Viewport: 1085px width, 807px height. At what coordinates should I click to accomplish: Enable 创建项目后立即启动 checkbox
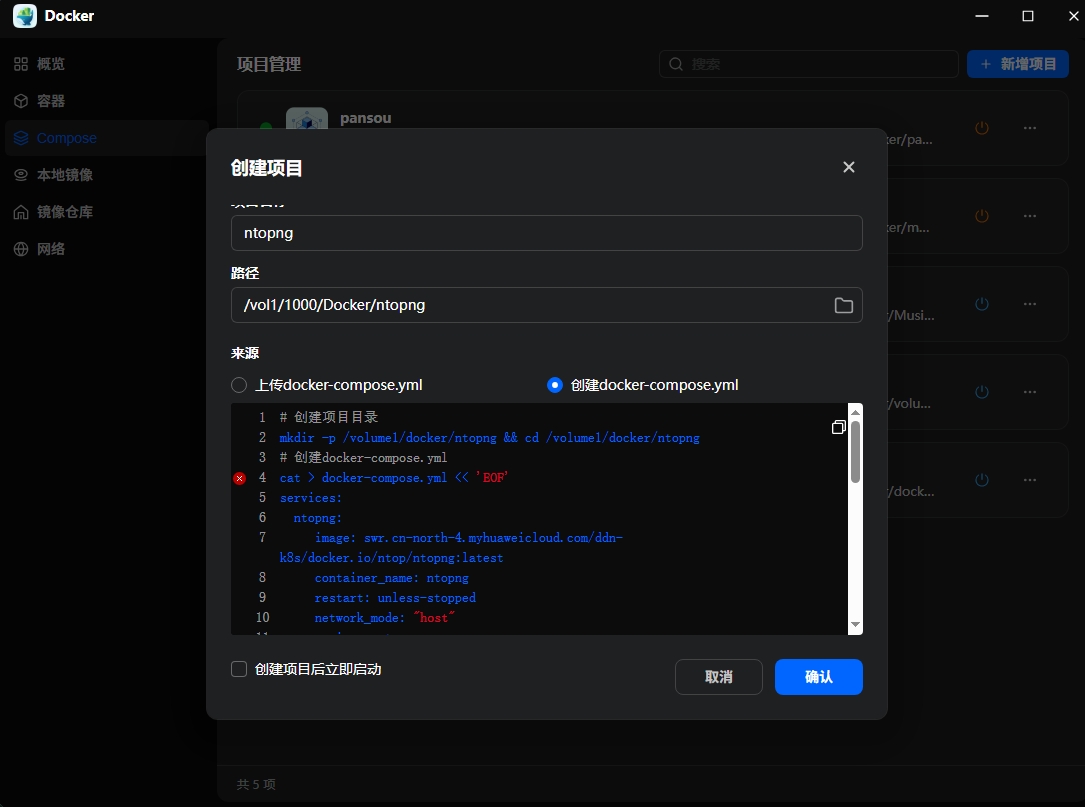tap(239, 669)
